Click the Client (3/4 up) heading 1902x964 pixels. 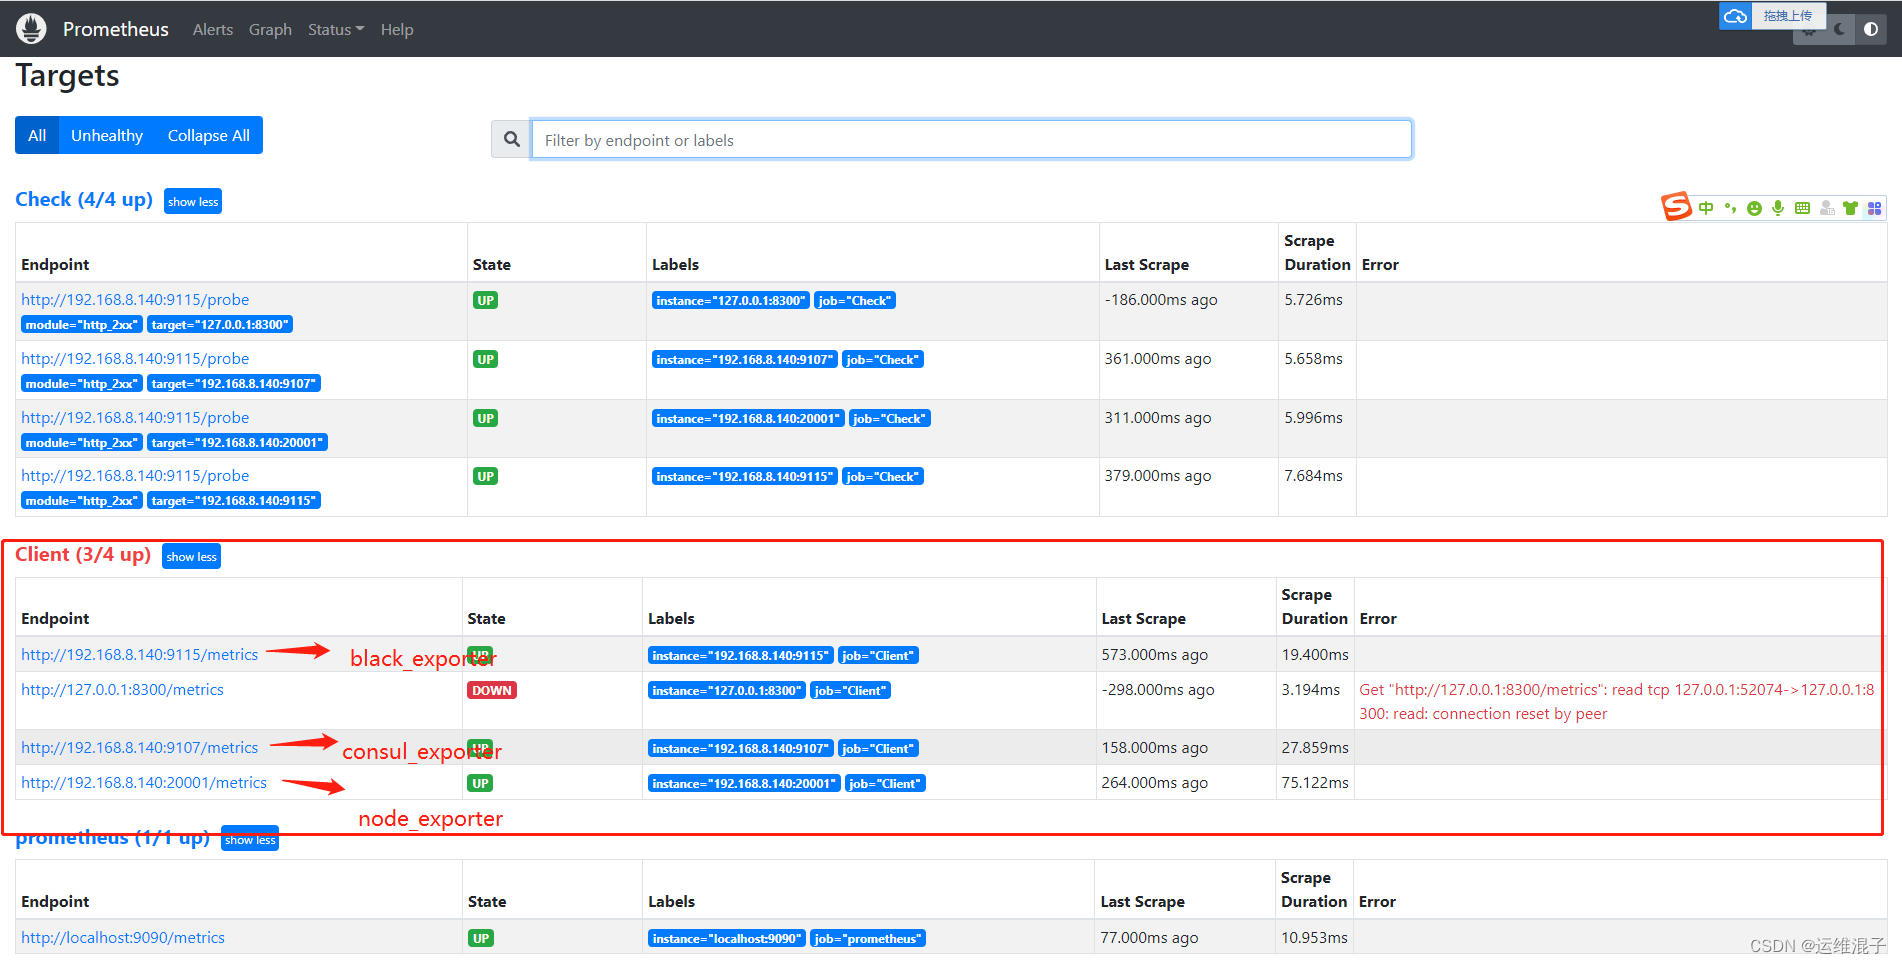[83, 554]
